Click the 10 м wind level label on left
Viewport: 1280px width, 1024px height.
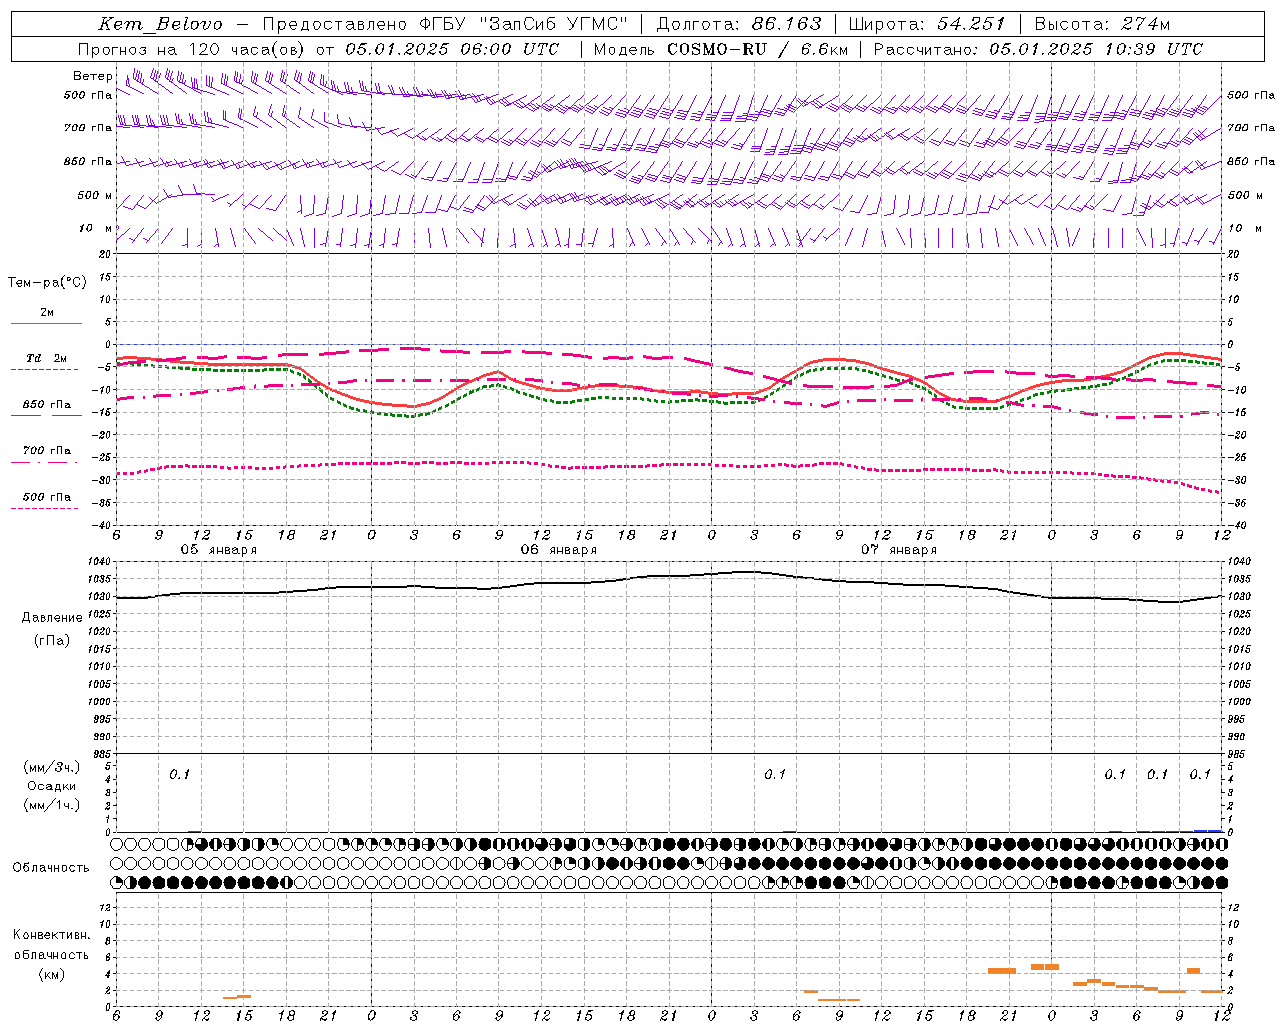pos(95,229)
